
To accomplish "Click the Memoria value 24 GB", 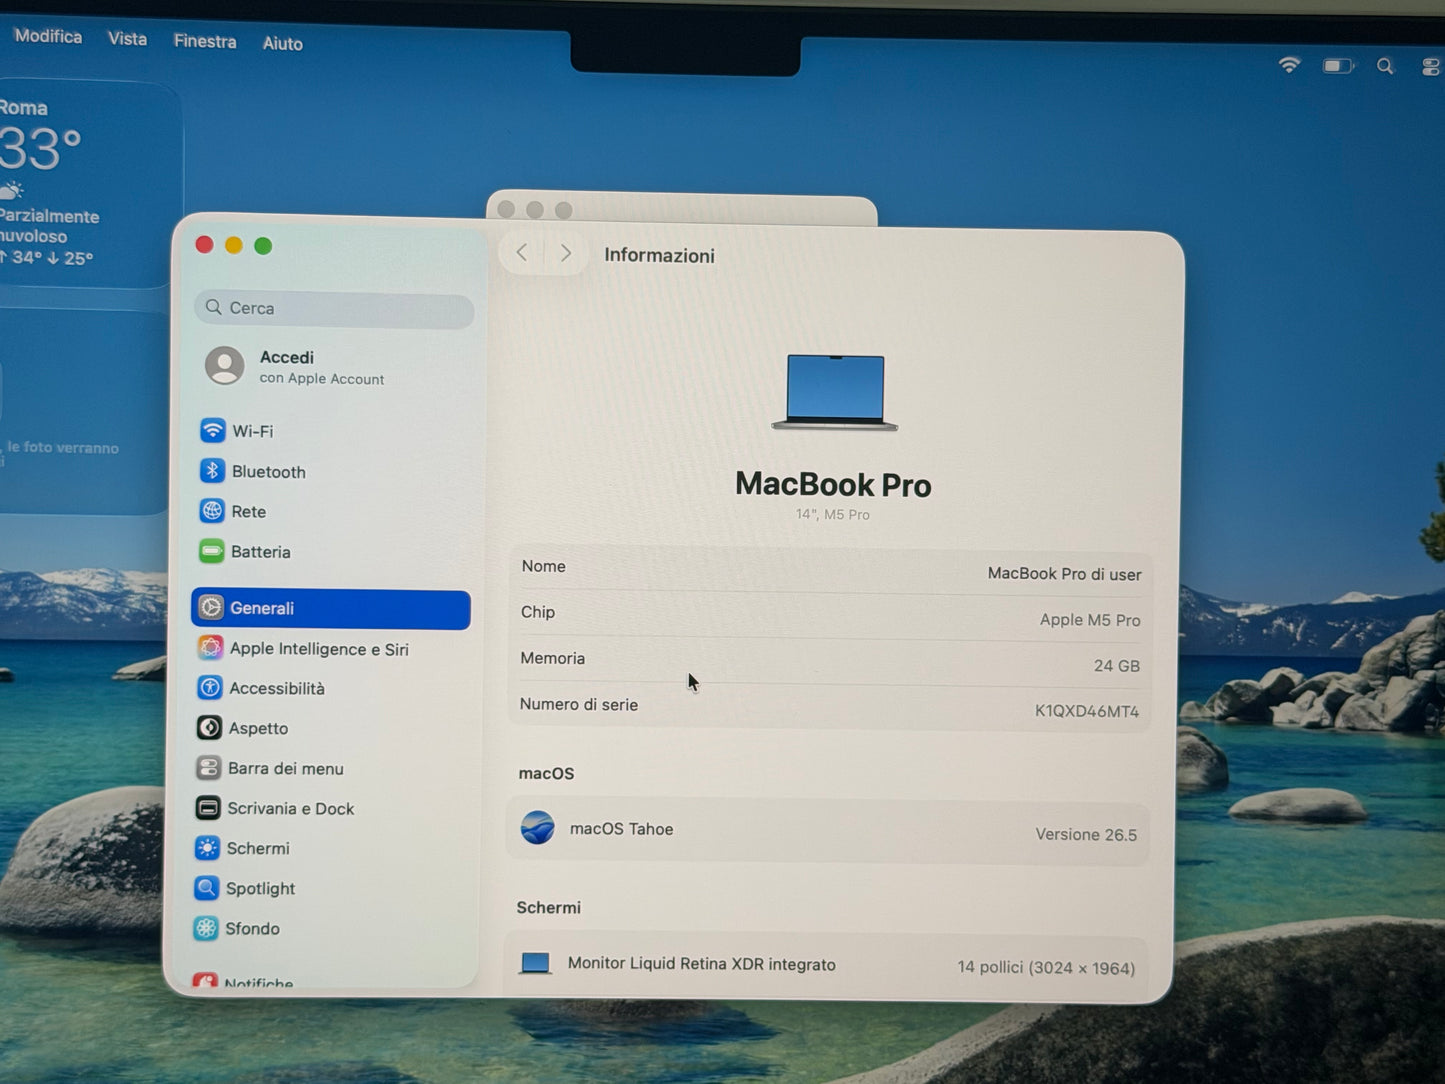I will [1117, 666].
